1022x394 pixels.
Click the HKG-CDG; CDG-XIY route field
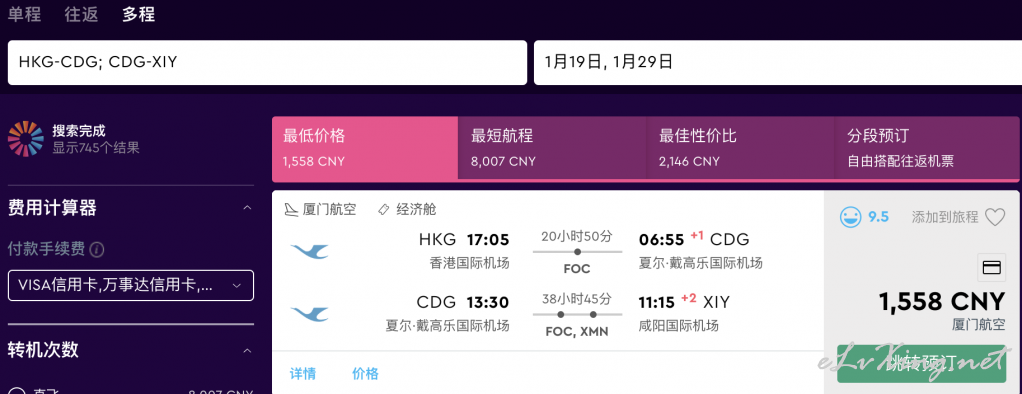[267, 63]
